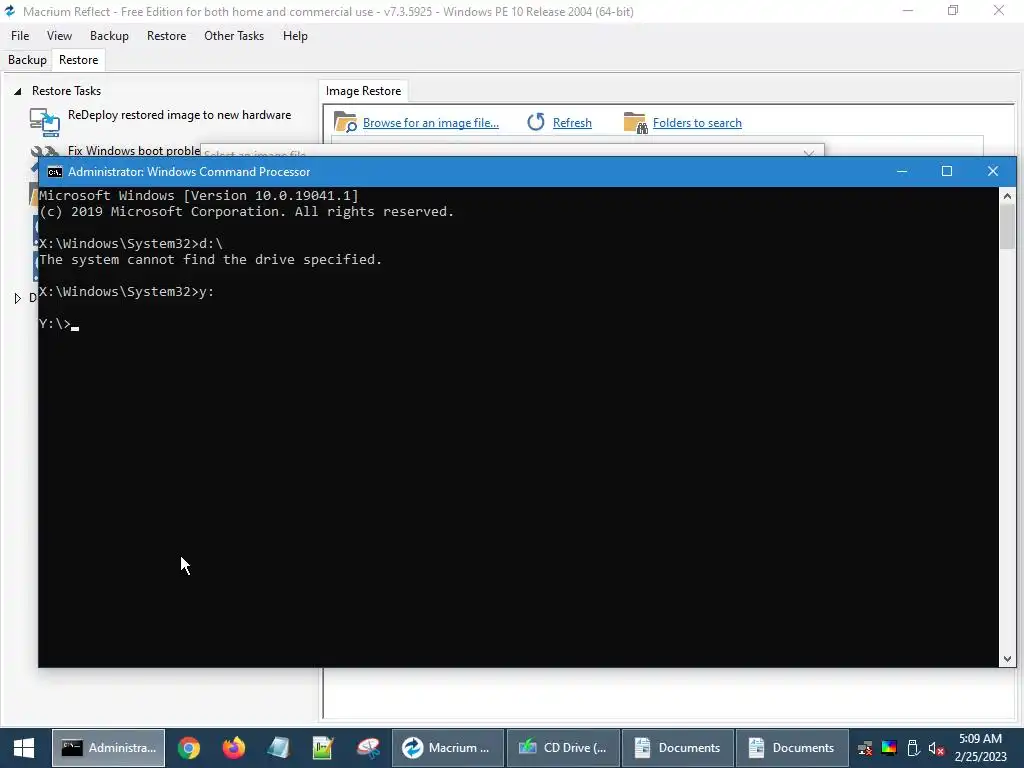1024x768 pixels.
Task: Open the Windows Start button
Action: [24, 748]
